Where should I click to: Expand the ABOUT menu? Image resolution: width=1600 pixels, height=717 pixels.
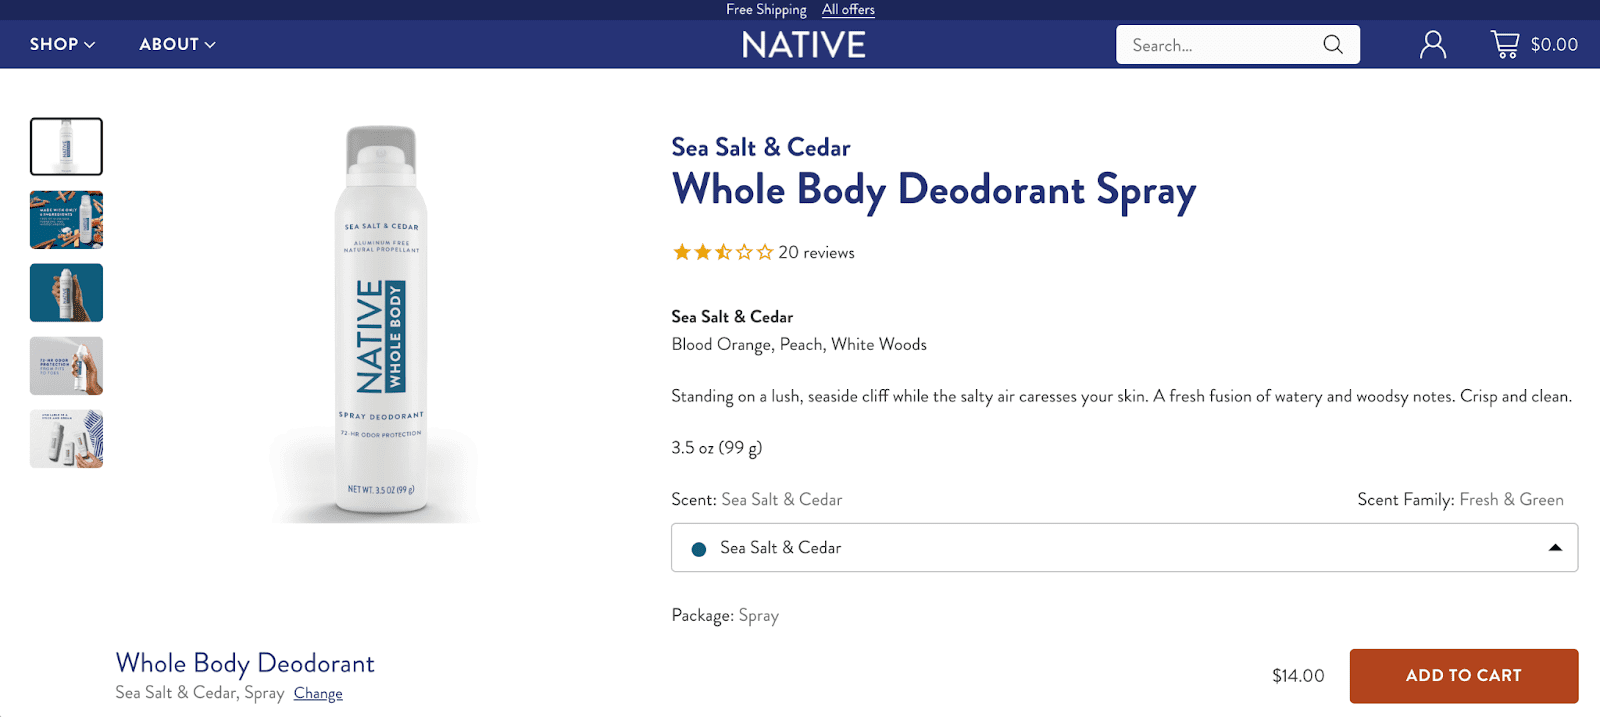[177, 44]
